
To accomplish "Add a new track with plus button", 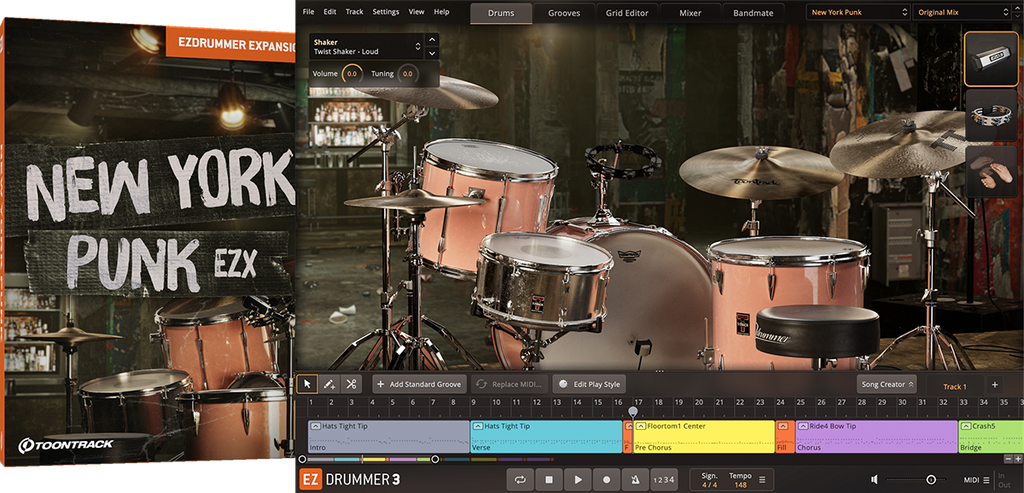I will [995, 385].
